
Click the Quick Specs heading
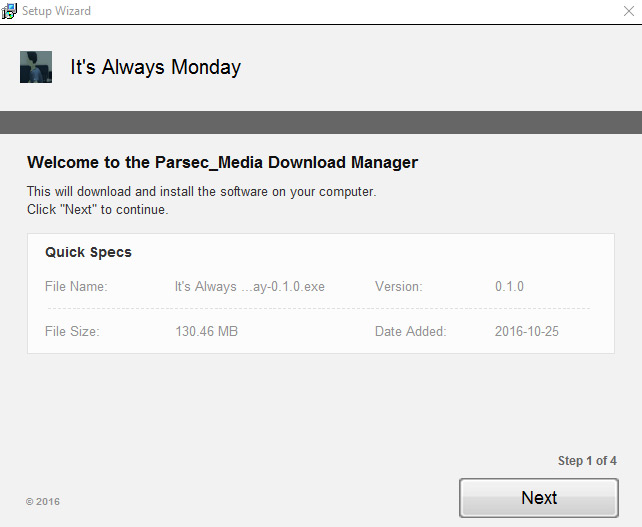pos(88,252)
